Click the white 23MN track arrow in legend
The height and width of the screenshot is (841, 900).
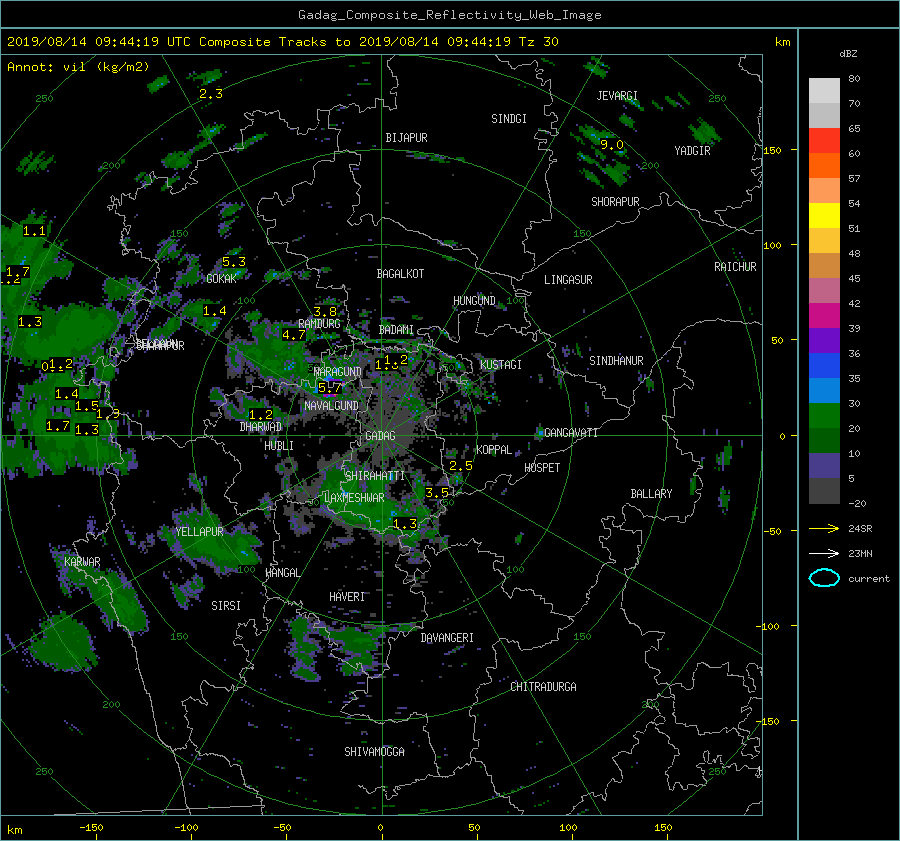point(824,553)
